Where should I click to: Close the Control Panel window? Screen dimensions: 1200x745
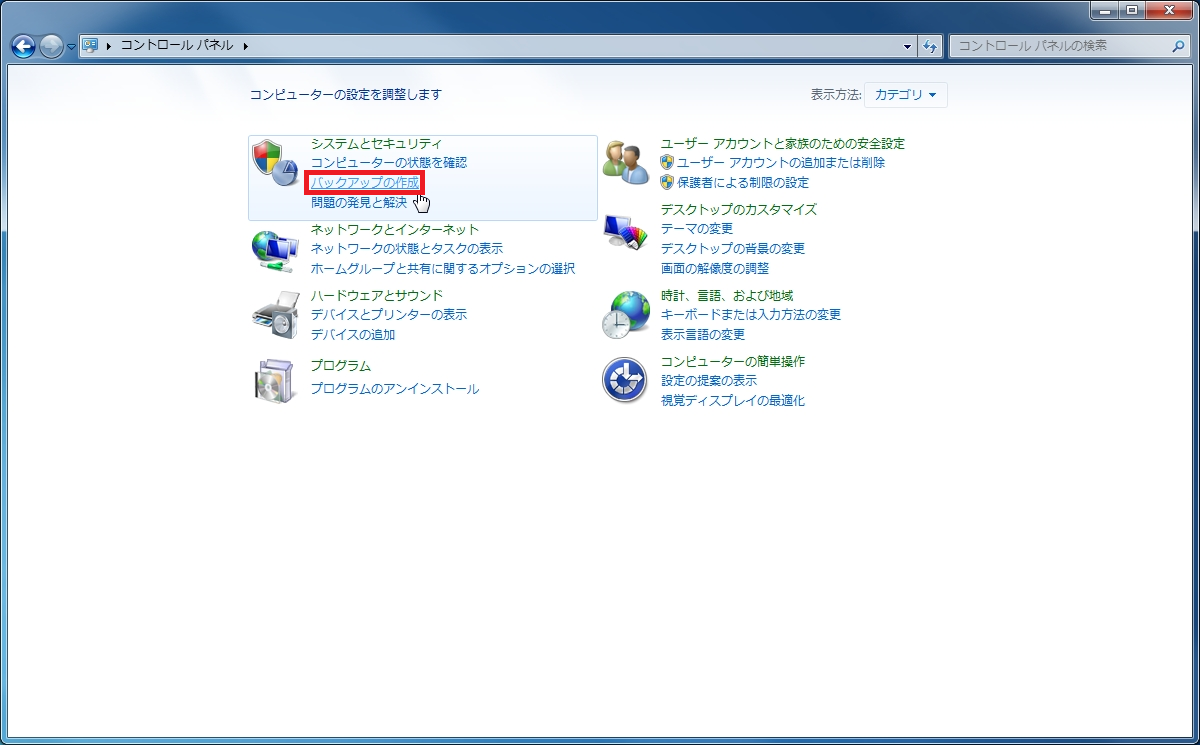(x=1167, y=10)
